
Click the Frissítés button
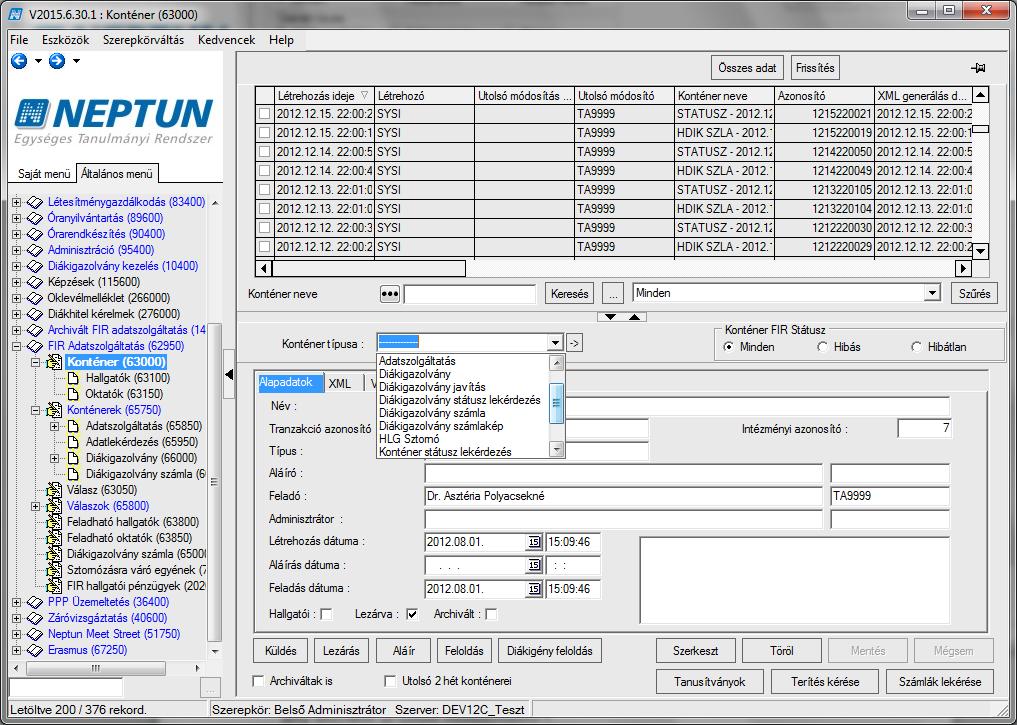(815, 68)
